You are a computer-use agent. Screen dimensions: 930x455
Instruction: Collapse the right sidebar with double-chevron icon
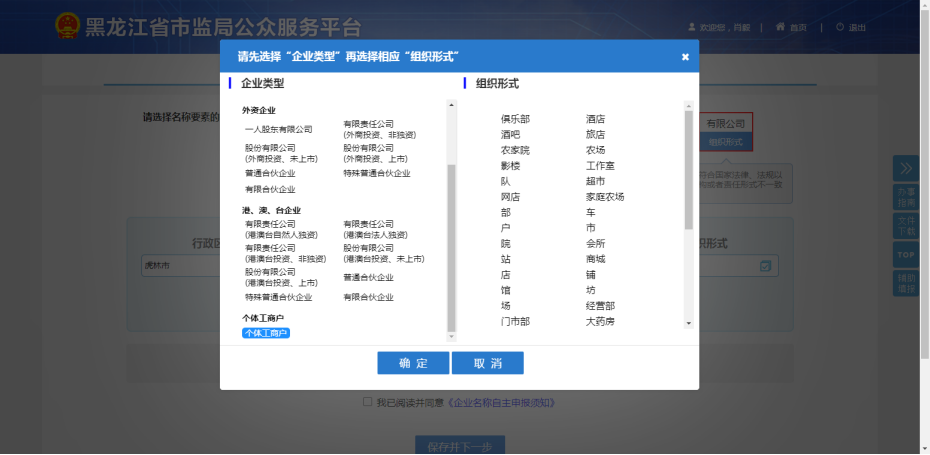[906, 168]
